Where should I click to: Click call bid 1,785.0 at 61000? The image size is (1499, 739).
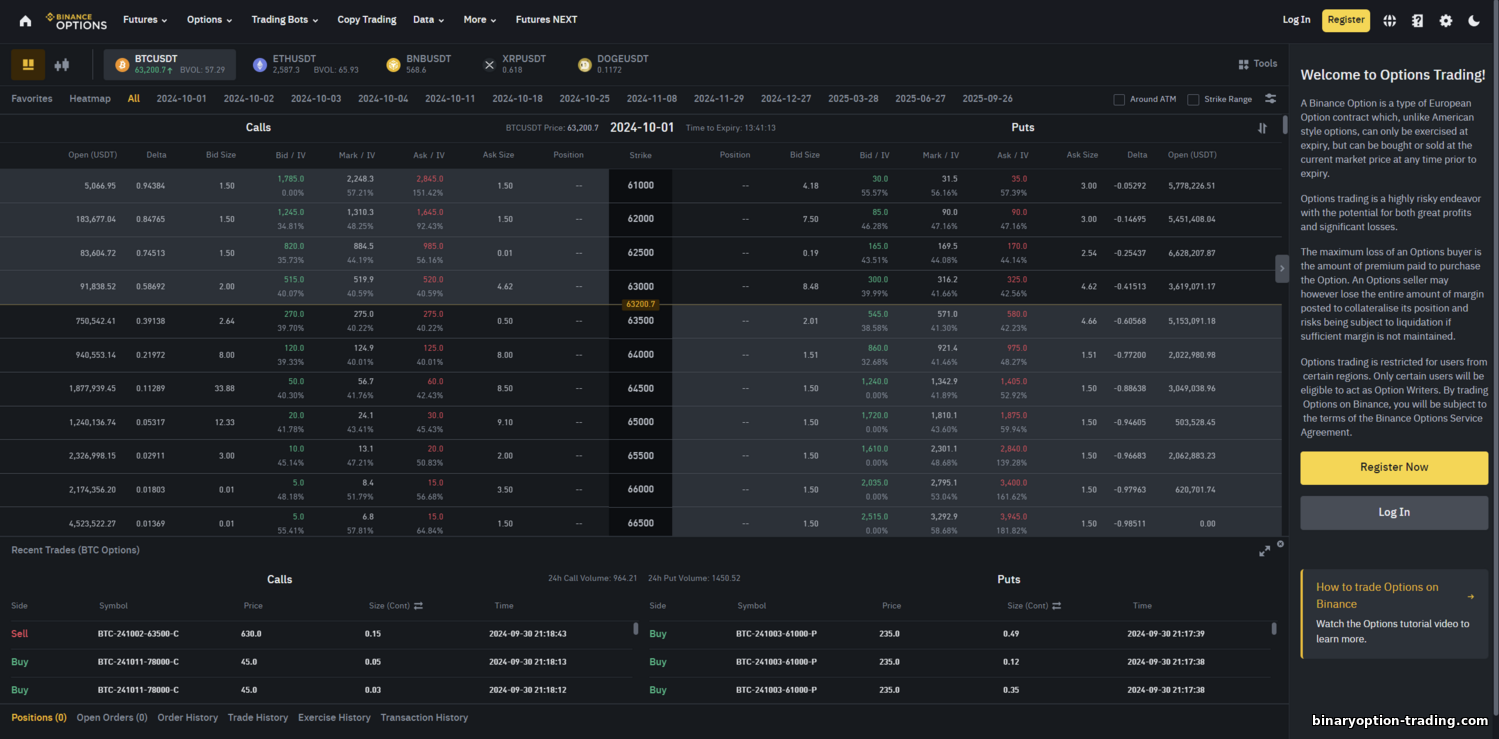pyautogui.click(x=291, y=179)
